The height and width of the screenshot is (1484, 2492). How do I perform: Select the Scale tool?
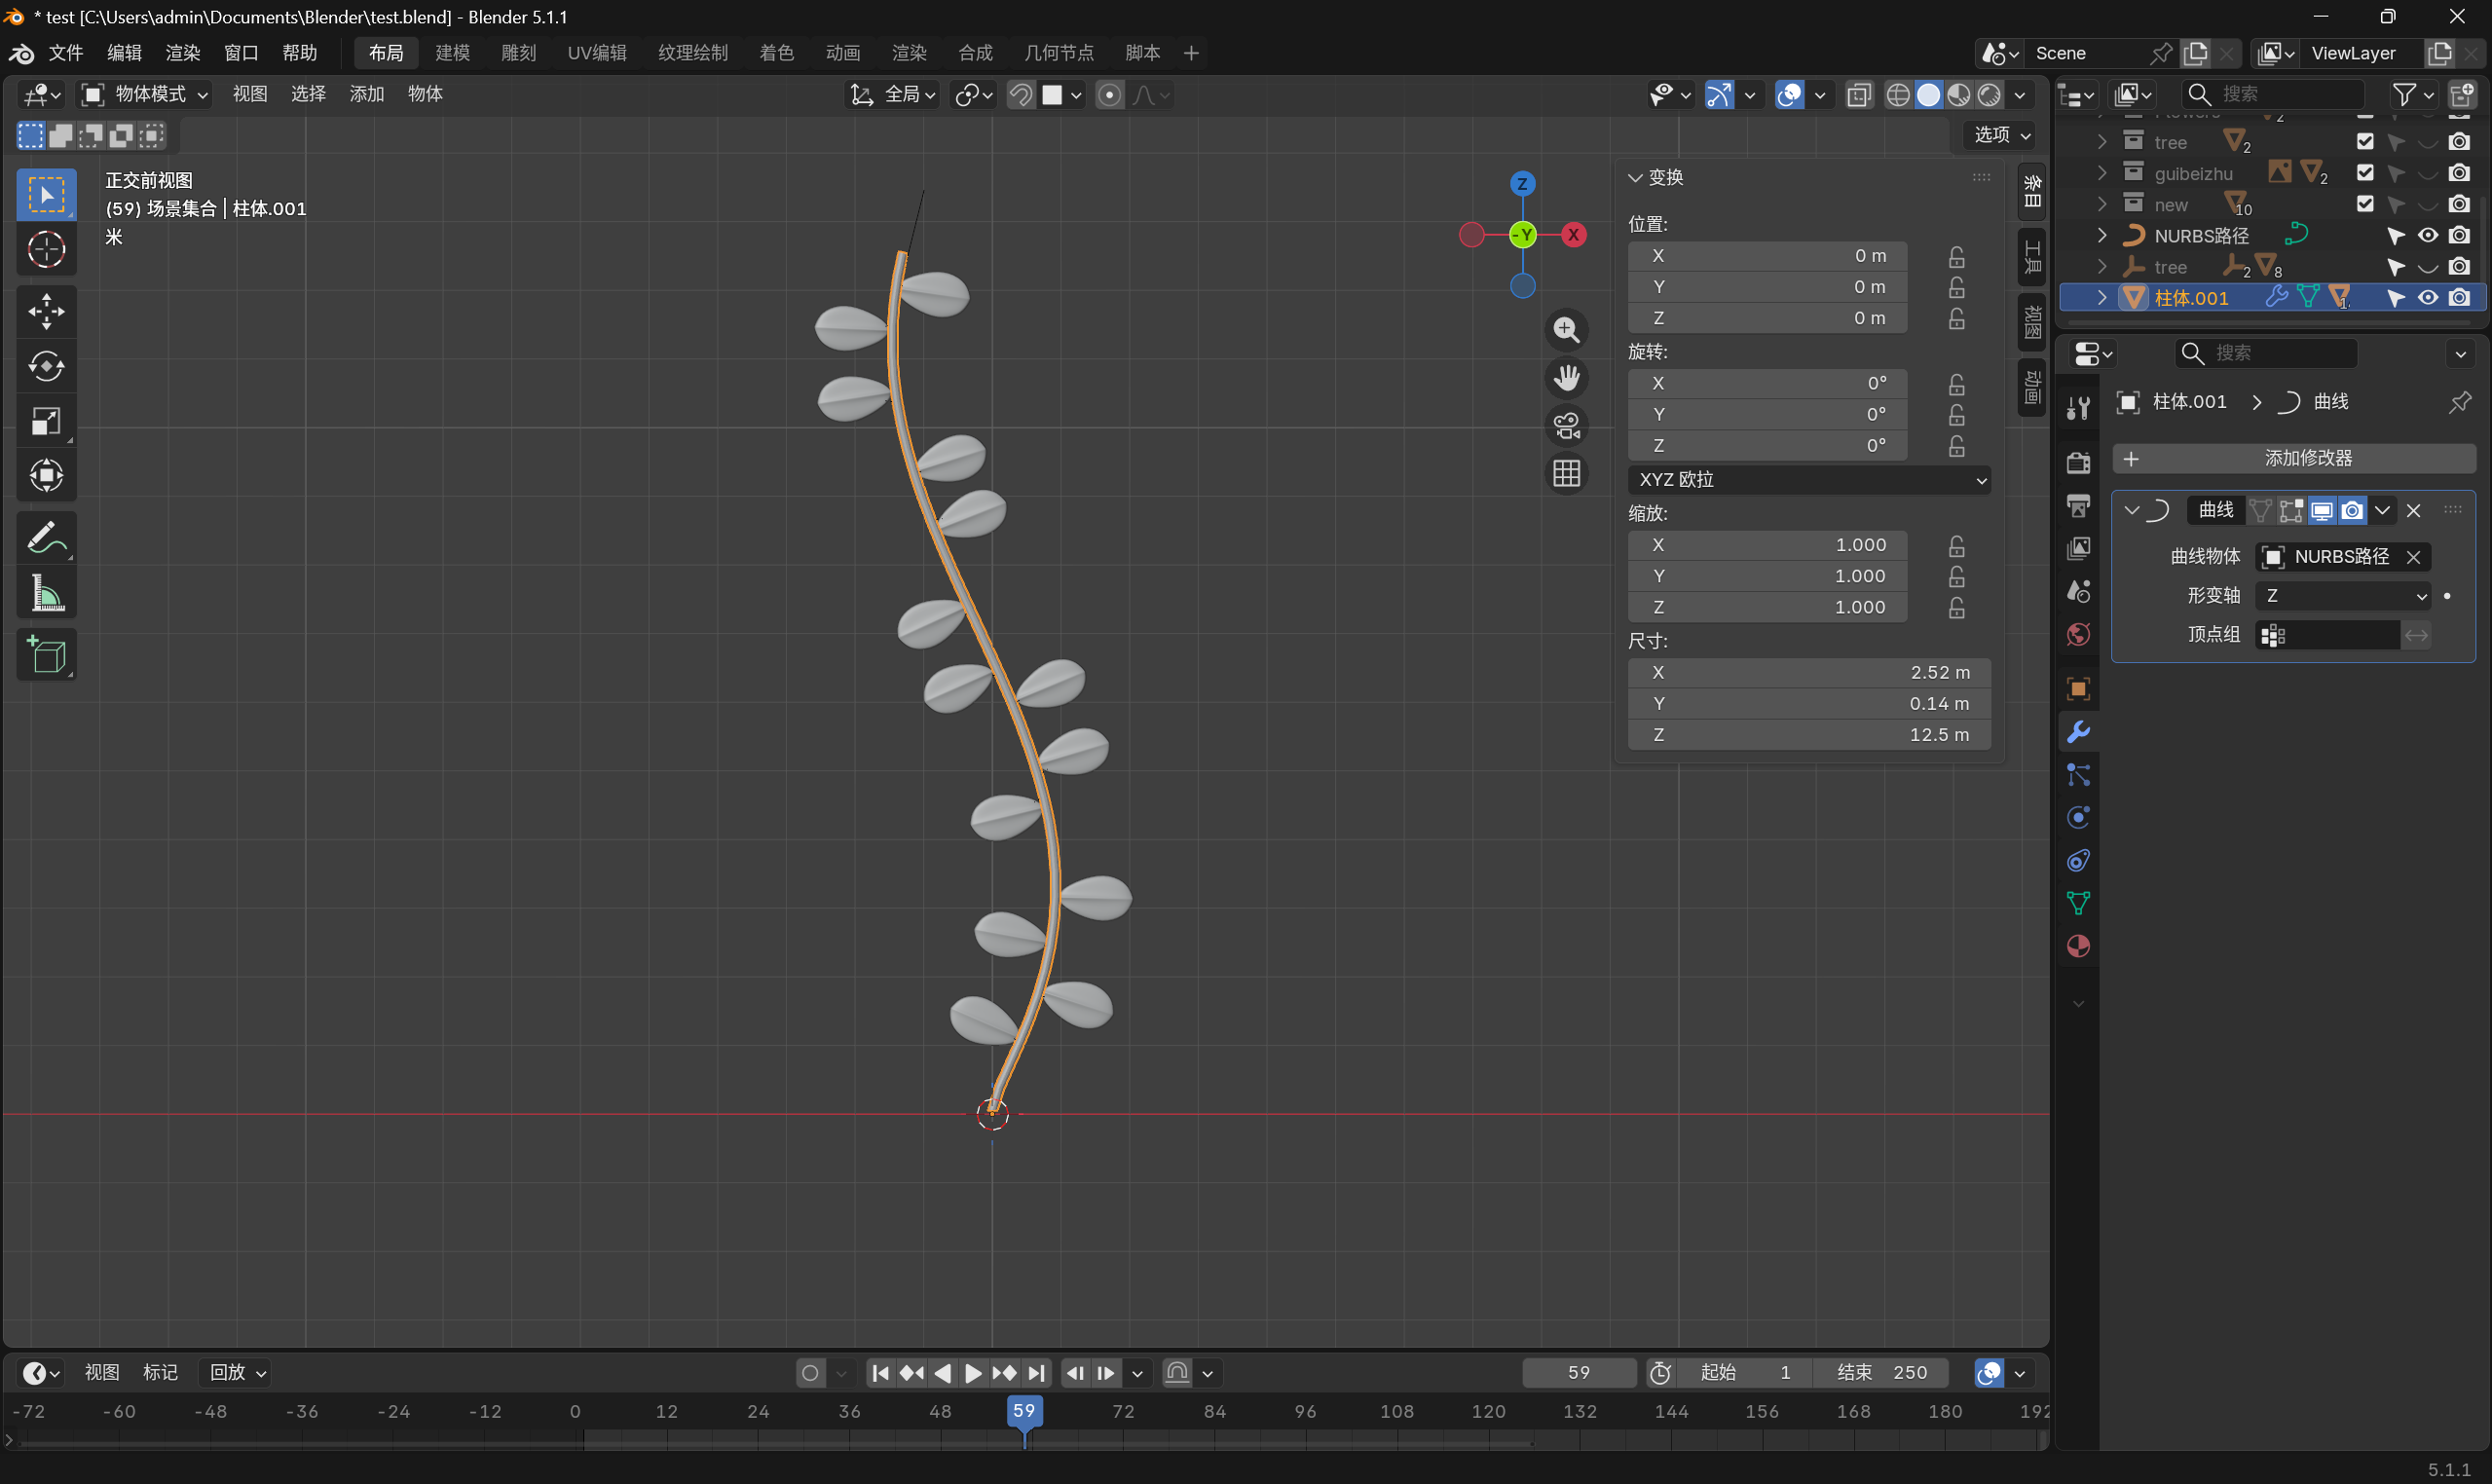pyautogui.click(x=46, y=421)
